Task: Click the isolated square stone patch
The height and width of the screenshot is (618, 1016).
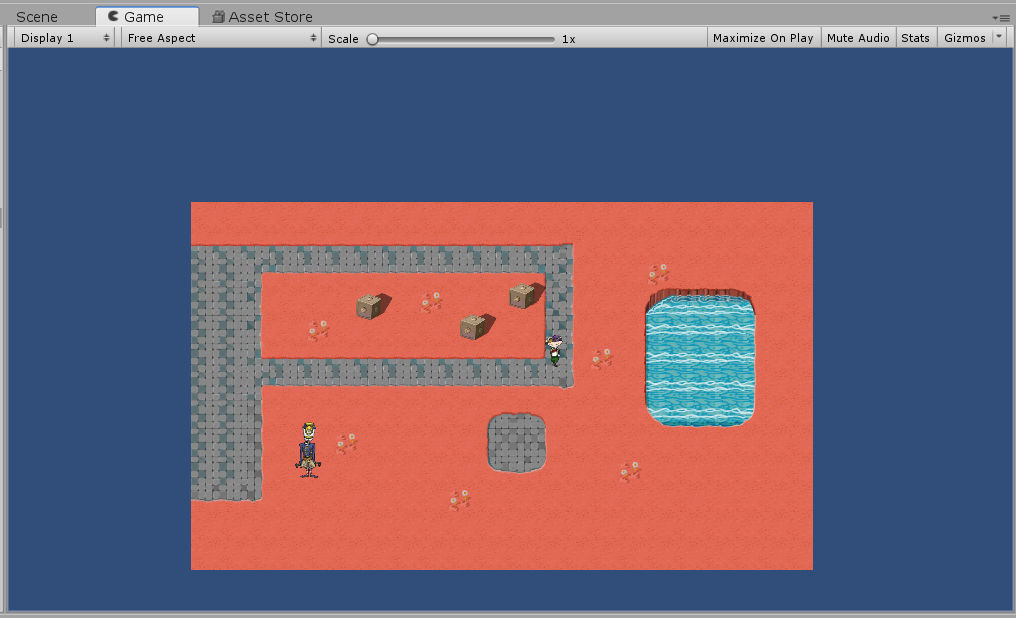Action: coord(516,443)
